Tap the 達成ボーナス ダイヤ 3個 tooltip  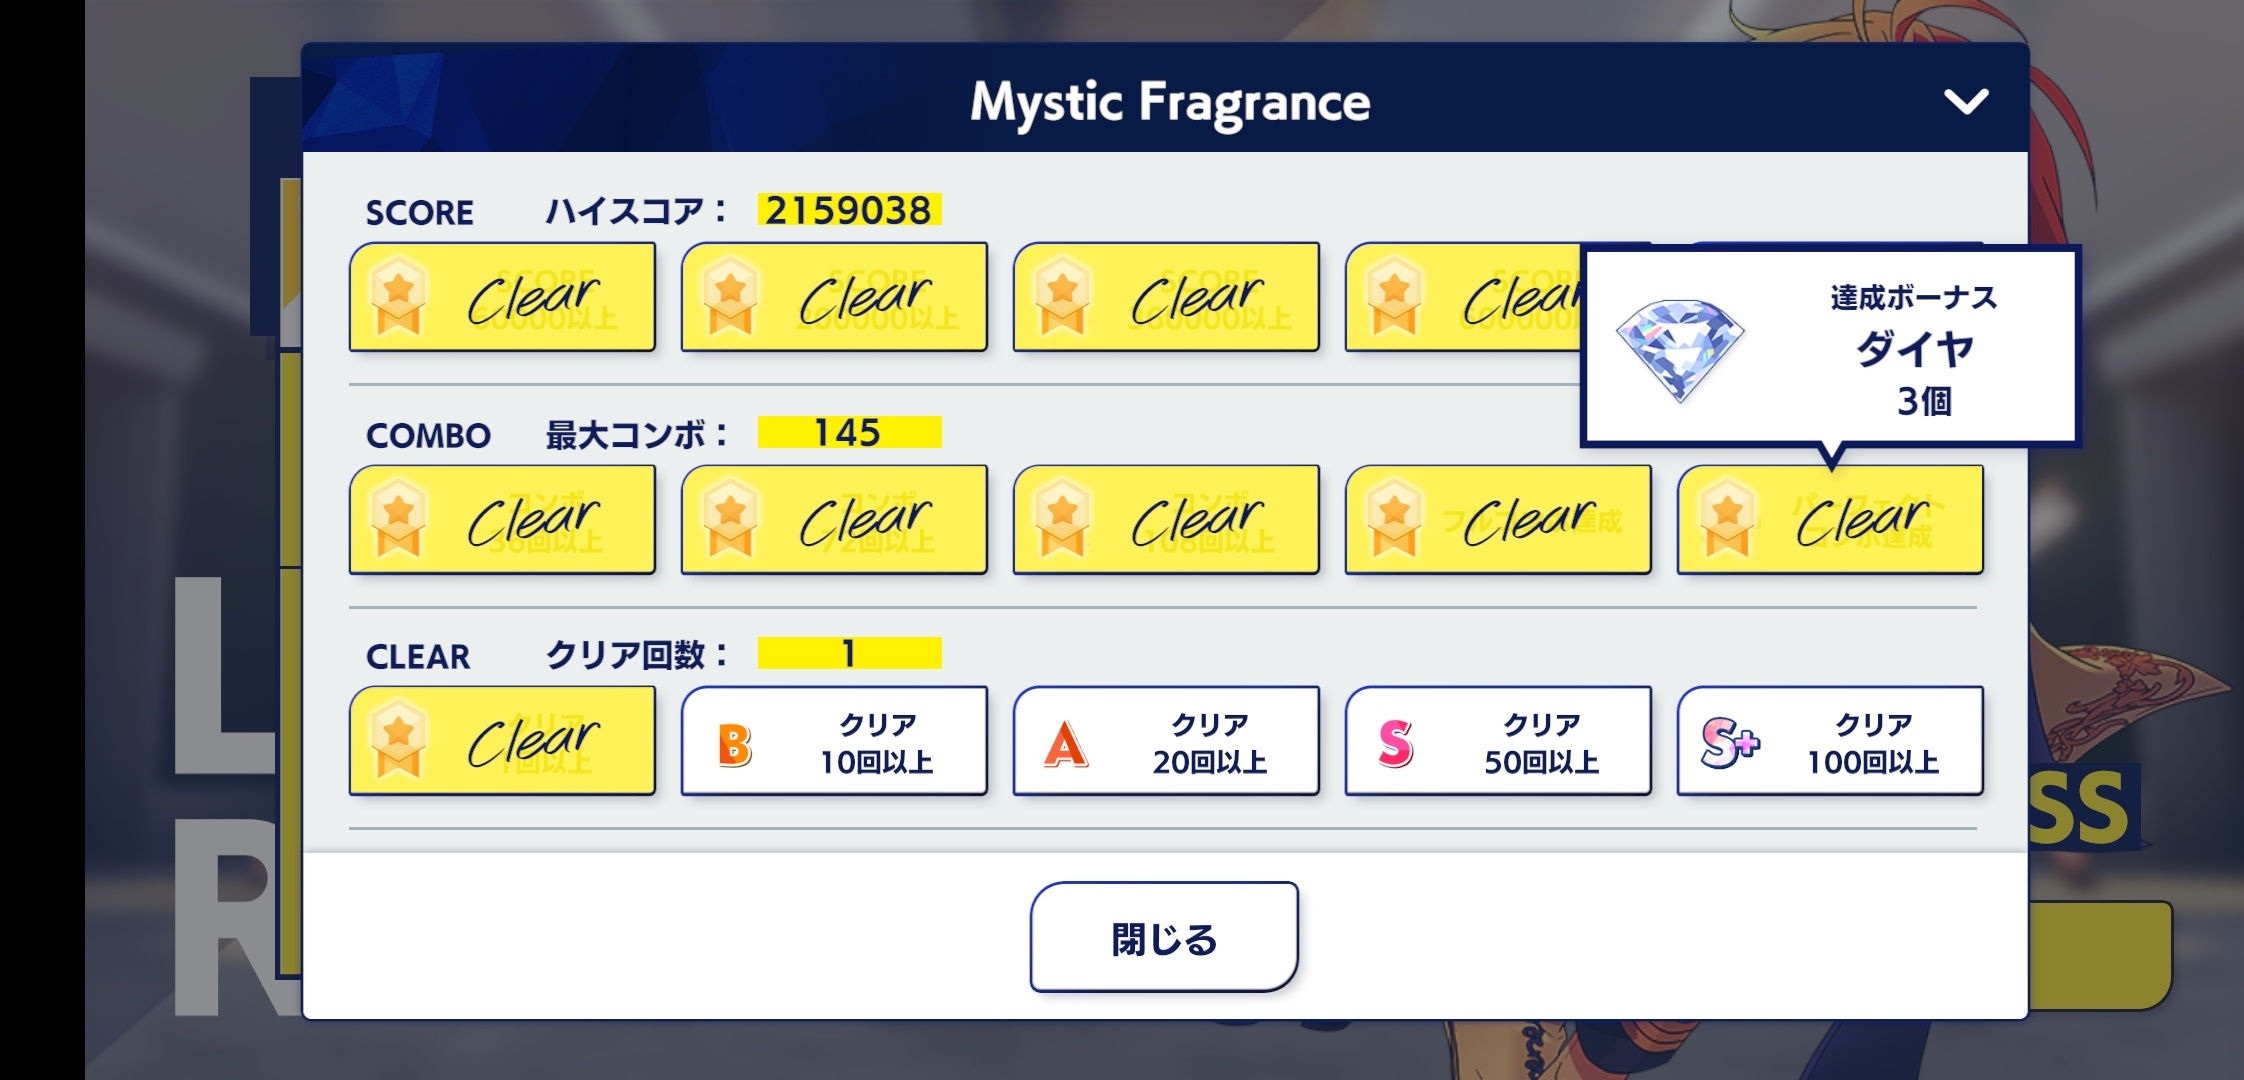pyautogui.click(x=1830, y=347)
